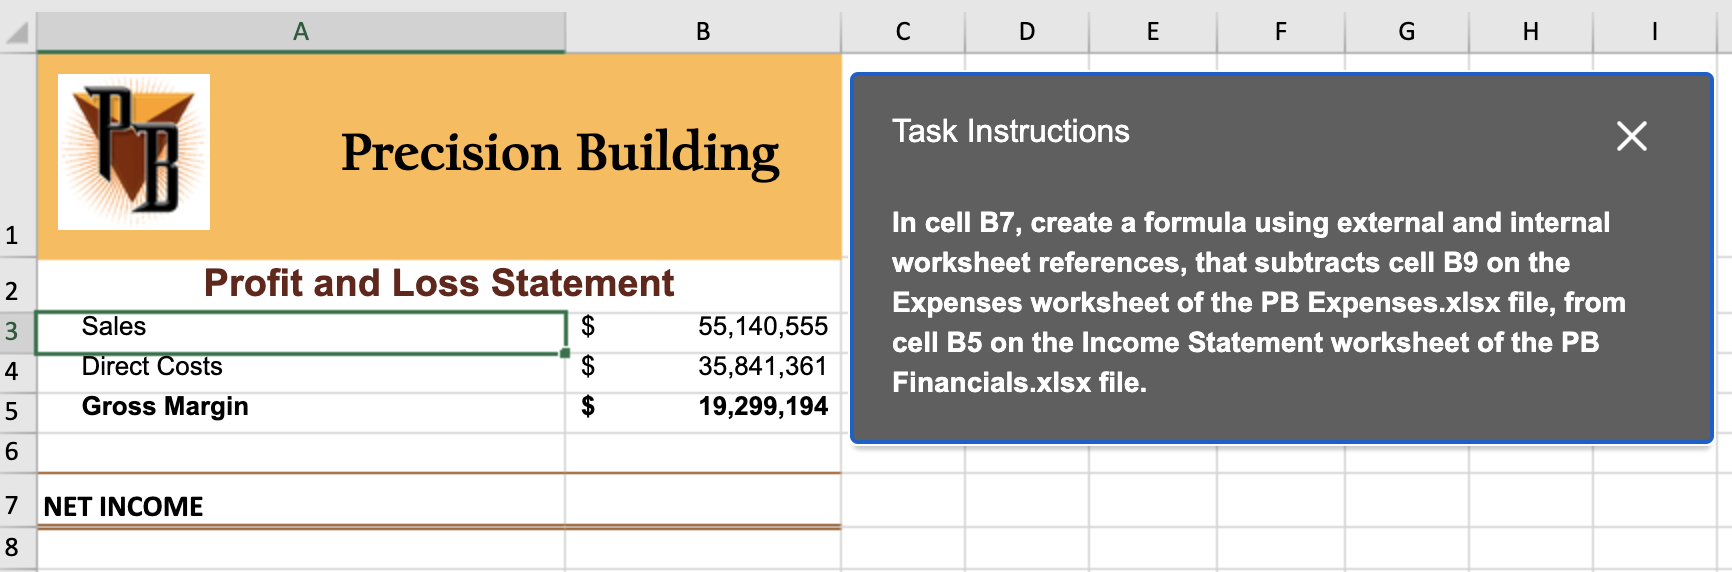This screenshot has height=572, width=1732.
Task: Click the NET INCOME cell
Action: (301, 500)
